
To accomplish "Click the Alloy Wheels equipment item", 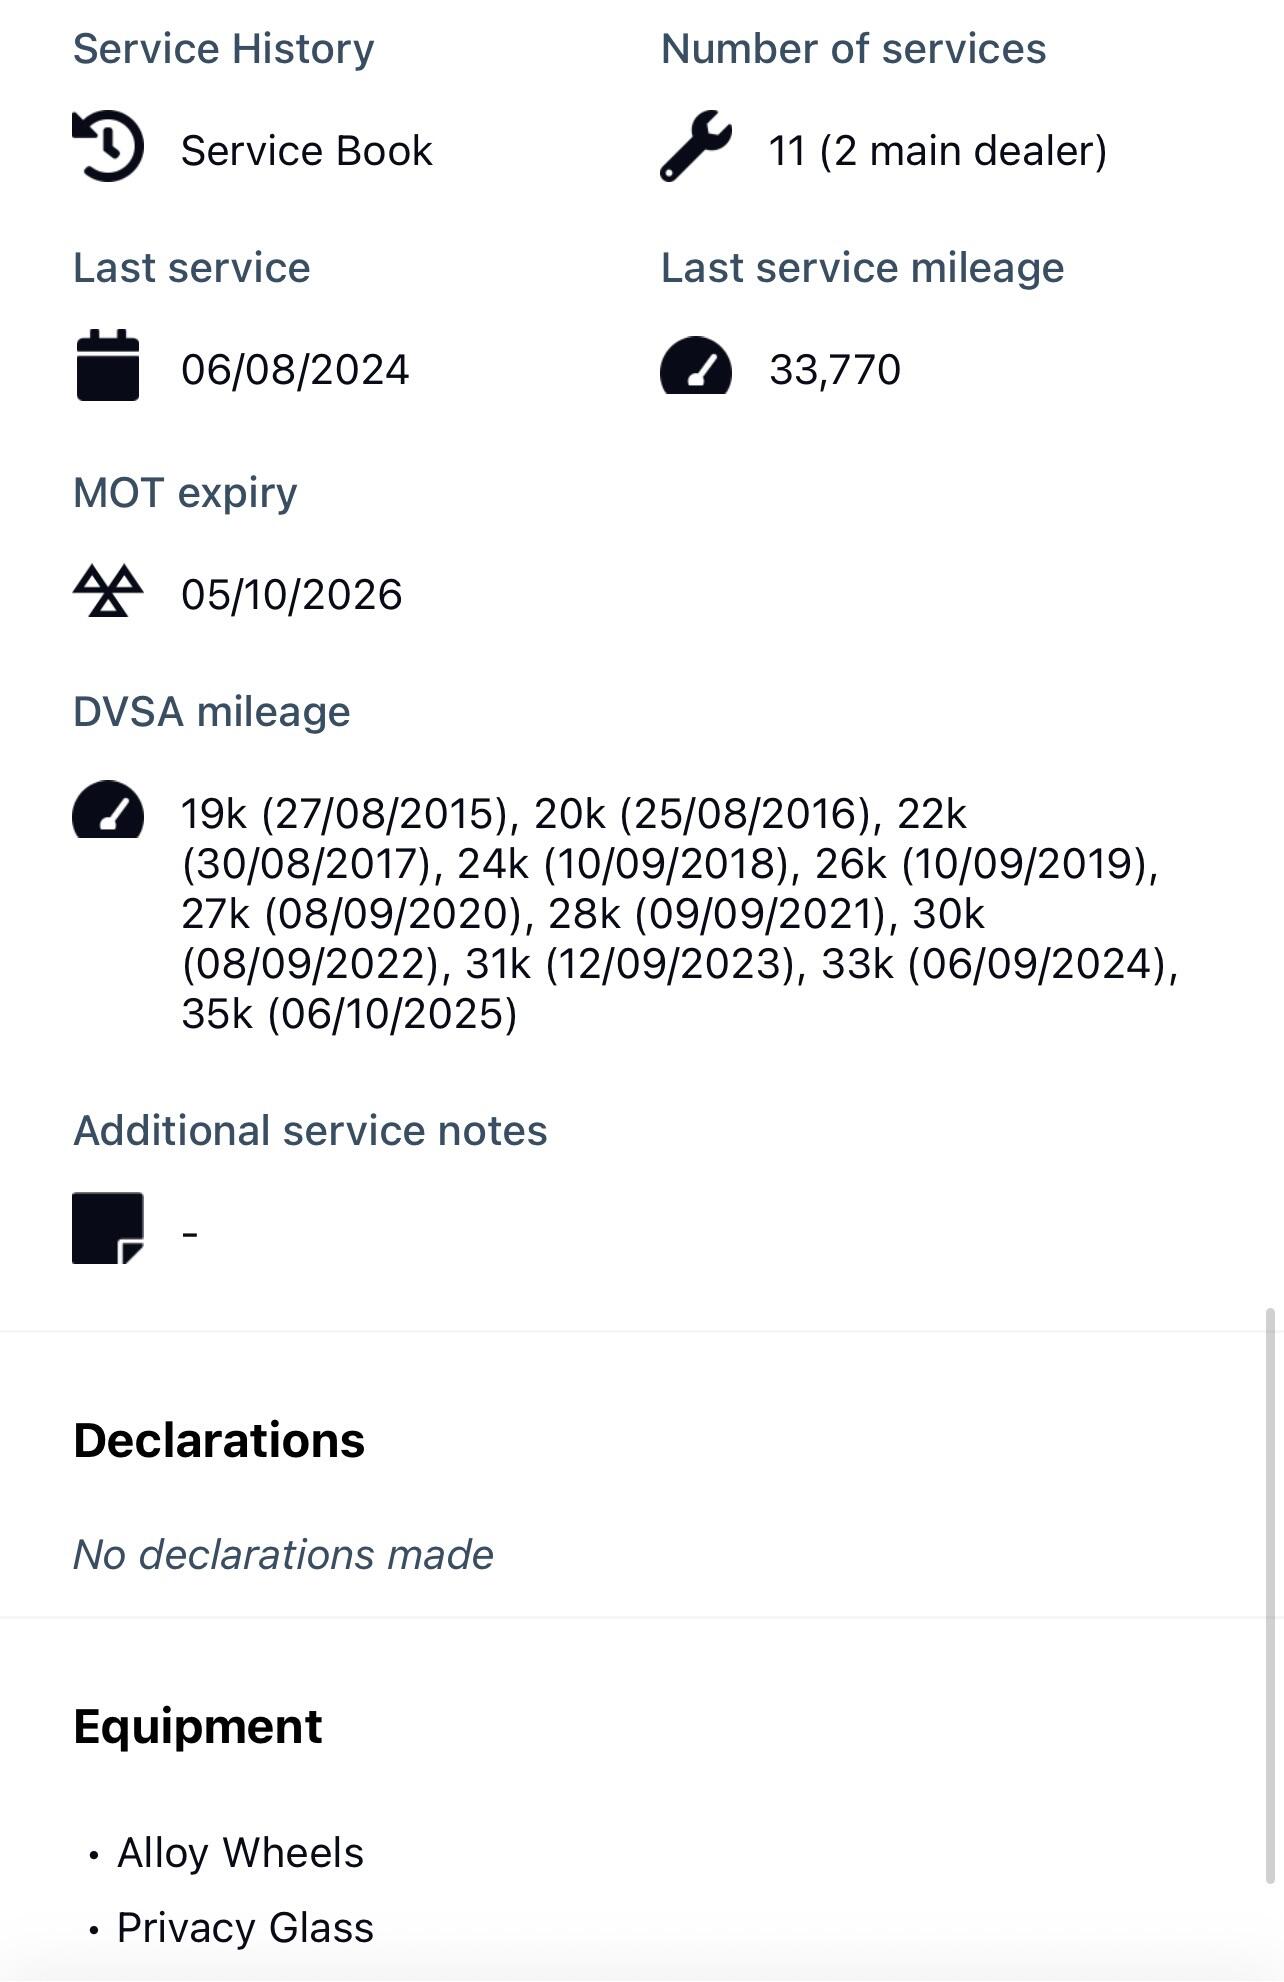I will [x=240, y=1853].
